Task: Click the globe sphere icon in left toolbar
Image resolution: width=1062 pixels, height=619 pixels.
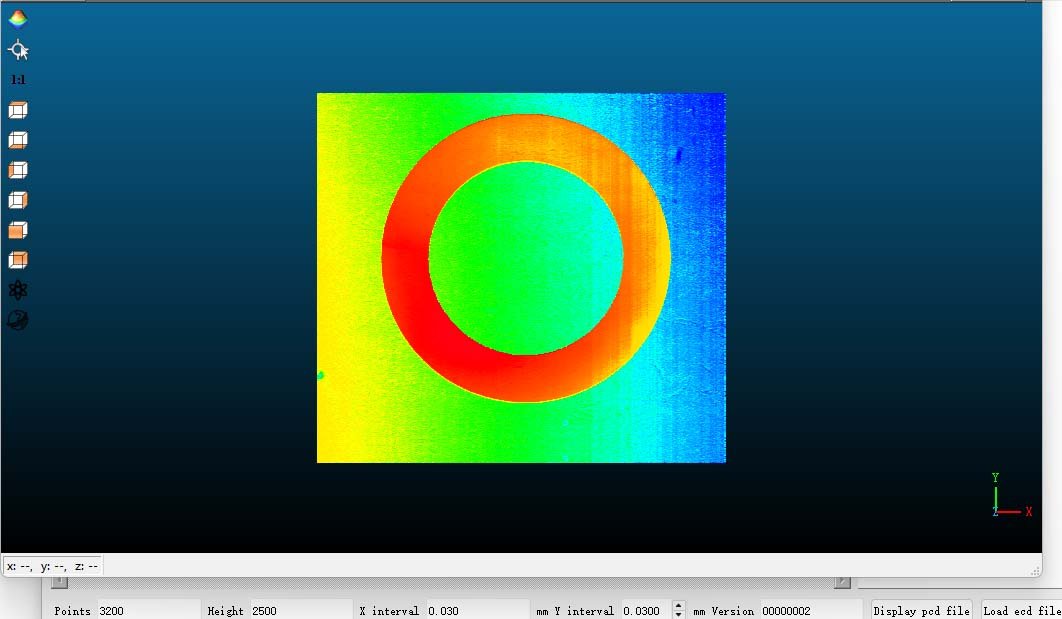Action: [18, 320]
